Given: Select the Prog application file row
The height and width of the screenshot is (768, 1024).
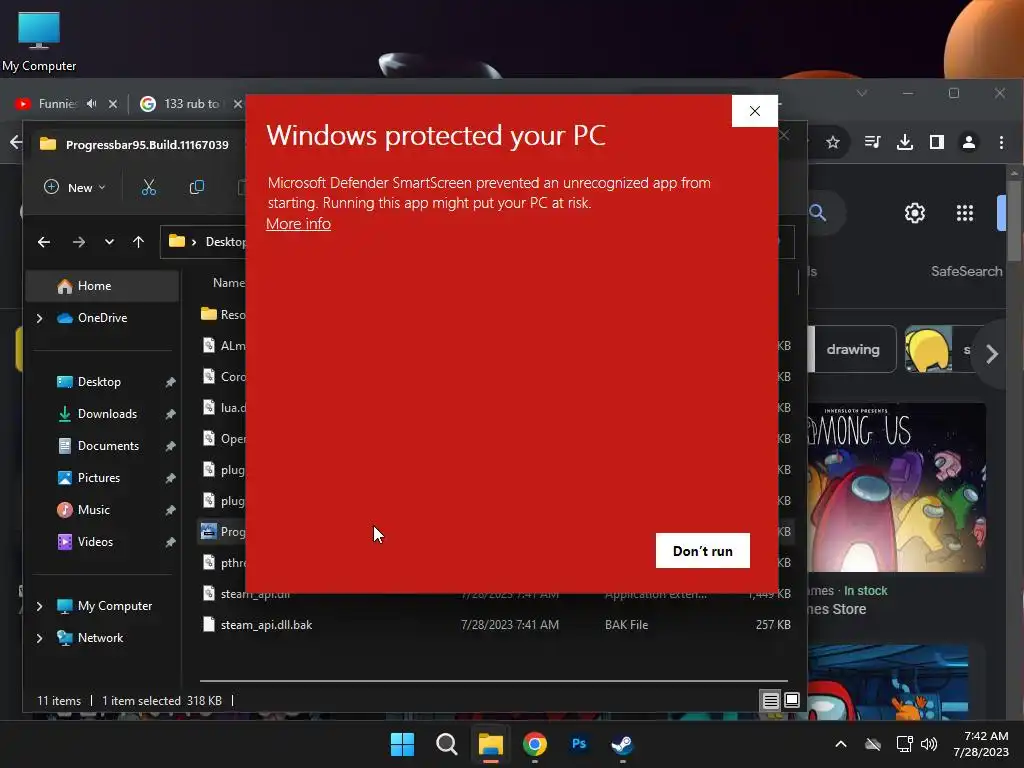Looking at the screenshot, I should pos(222,532).
